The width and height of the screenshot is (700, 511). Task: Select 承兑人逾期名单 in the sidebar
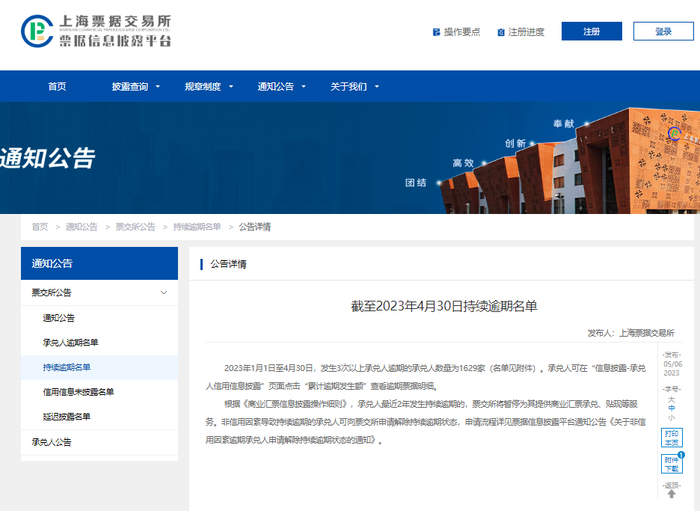point(71,343)
